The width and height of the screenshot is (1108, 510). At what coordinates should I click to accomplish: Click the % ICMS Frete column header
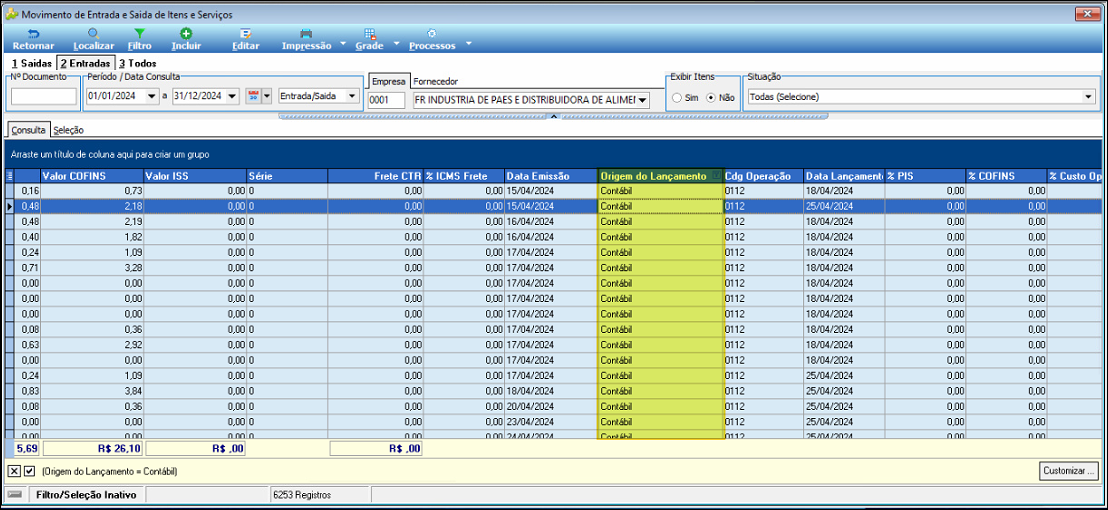464,176
